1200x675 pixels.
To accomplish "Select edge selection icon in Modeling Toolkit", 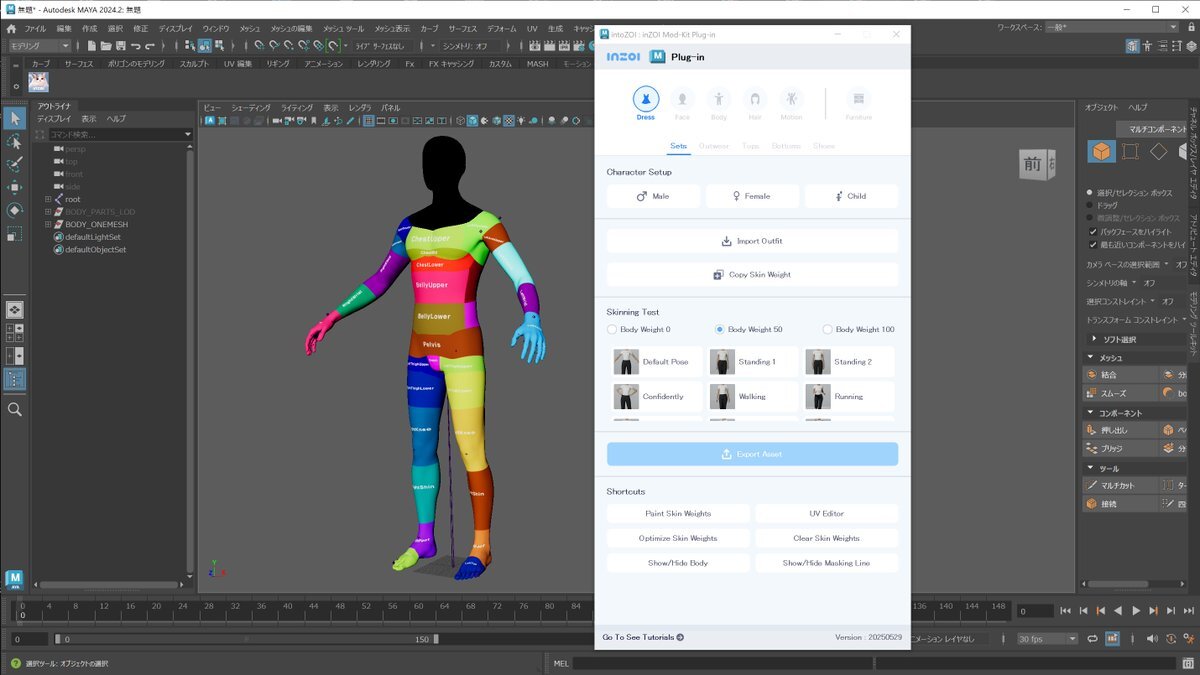I will tap(1159, 152).
